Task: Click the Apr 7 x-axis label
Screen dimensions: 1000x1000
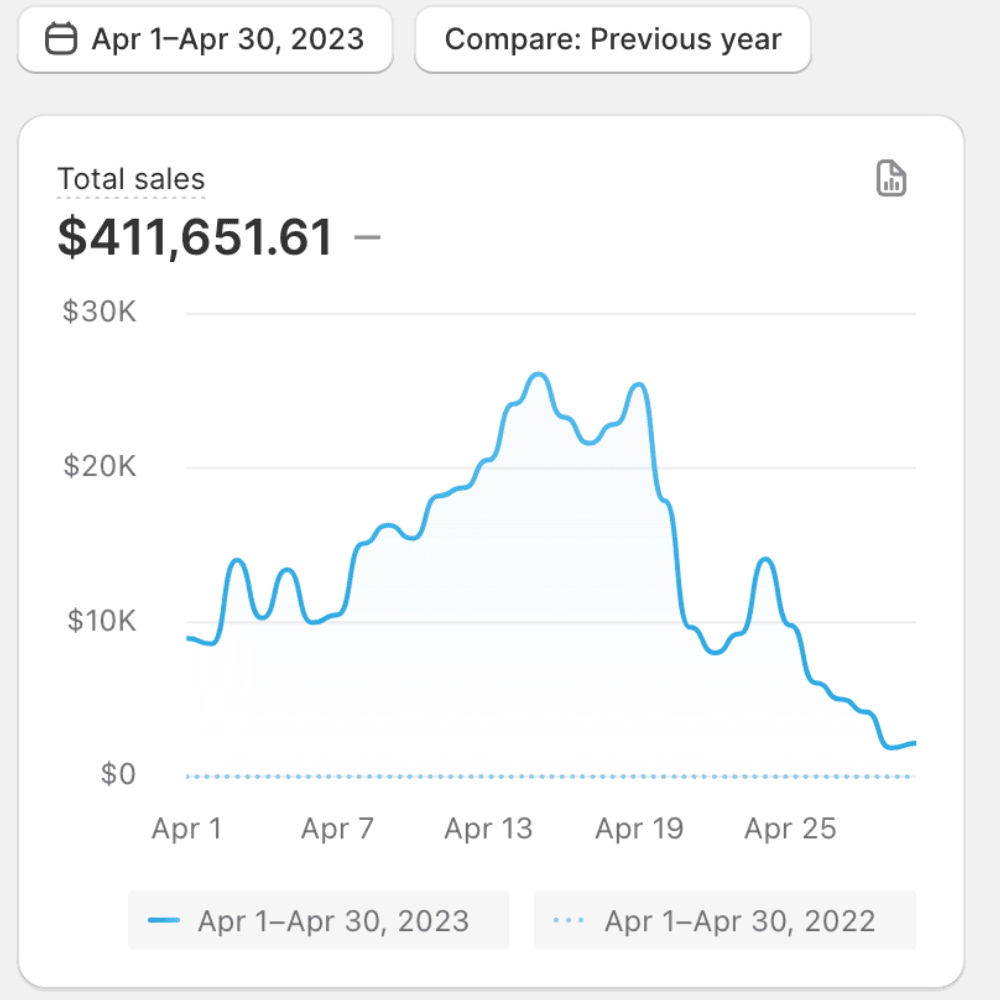Action: (337, 828)
